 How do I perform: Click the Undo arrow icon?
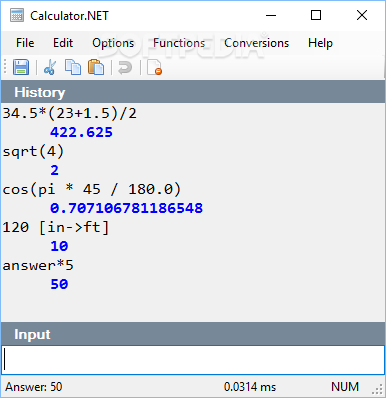[x=125, y=67]
